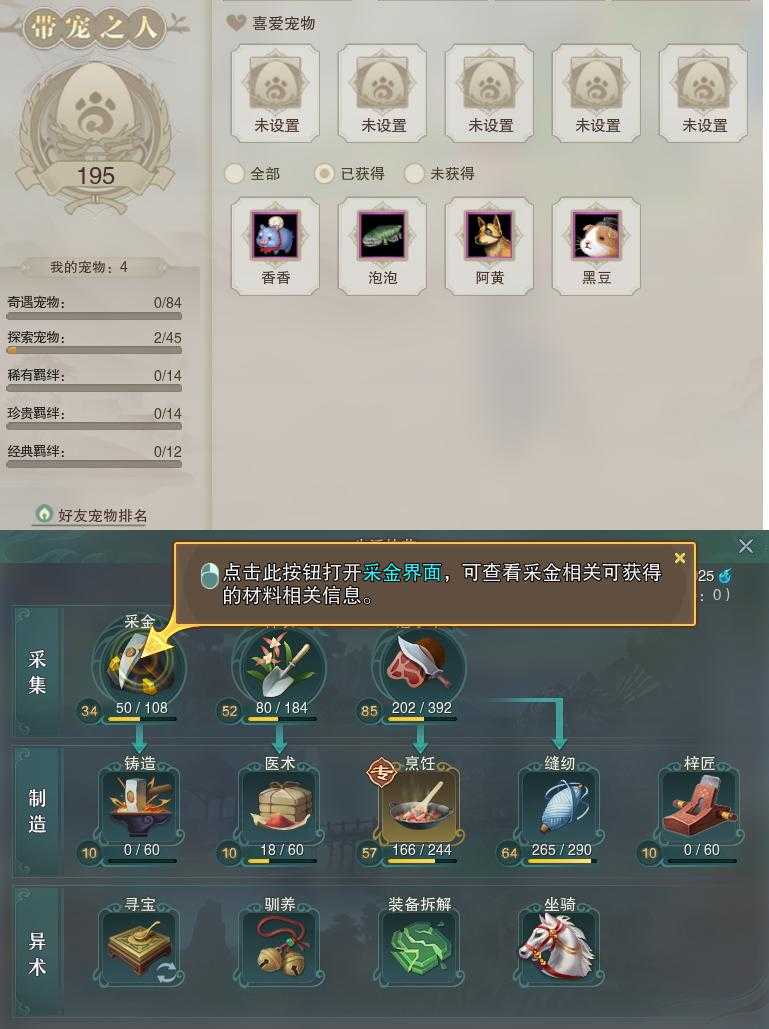Viewport: 769px width, 1029px height.
Task: Click the gathering herb shovel icon
Action: click(280, 666)
